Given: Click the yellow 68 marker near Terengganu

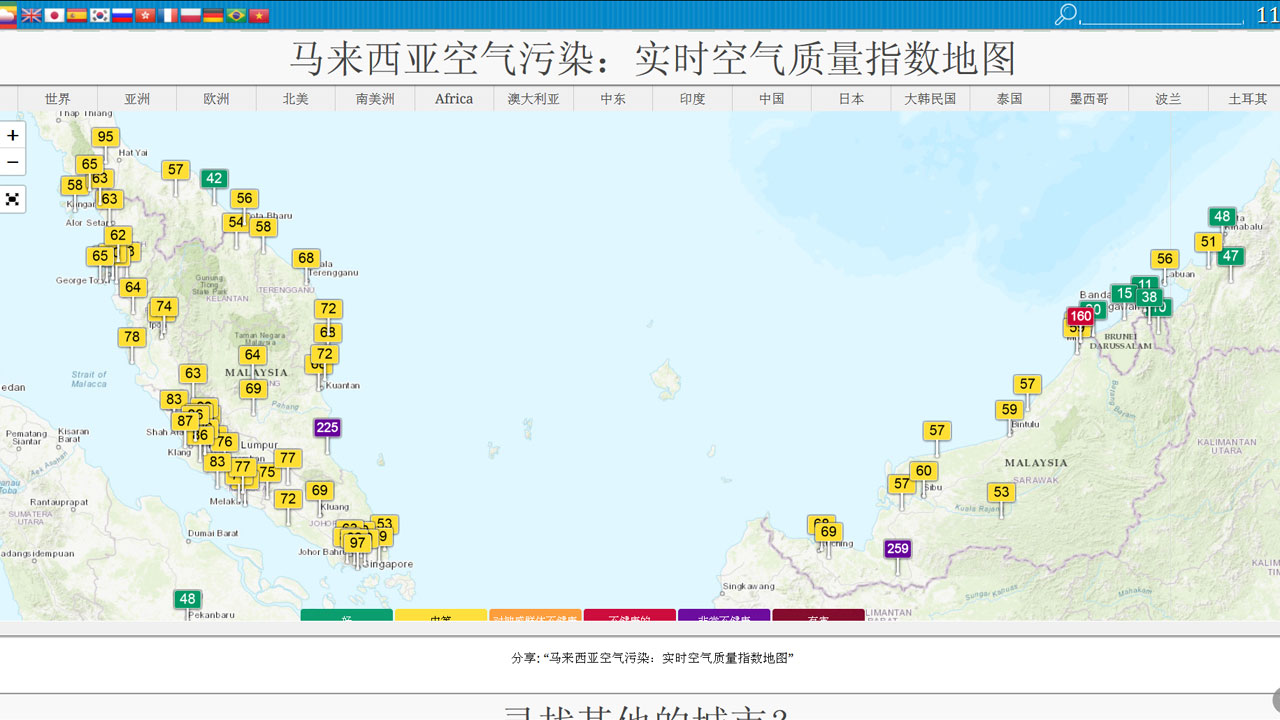Looking at the screenshot, I should click(x=306, y=258).
